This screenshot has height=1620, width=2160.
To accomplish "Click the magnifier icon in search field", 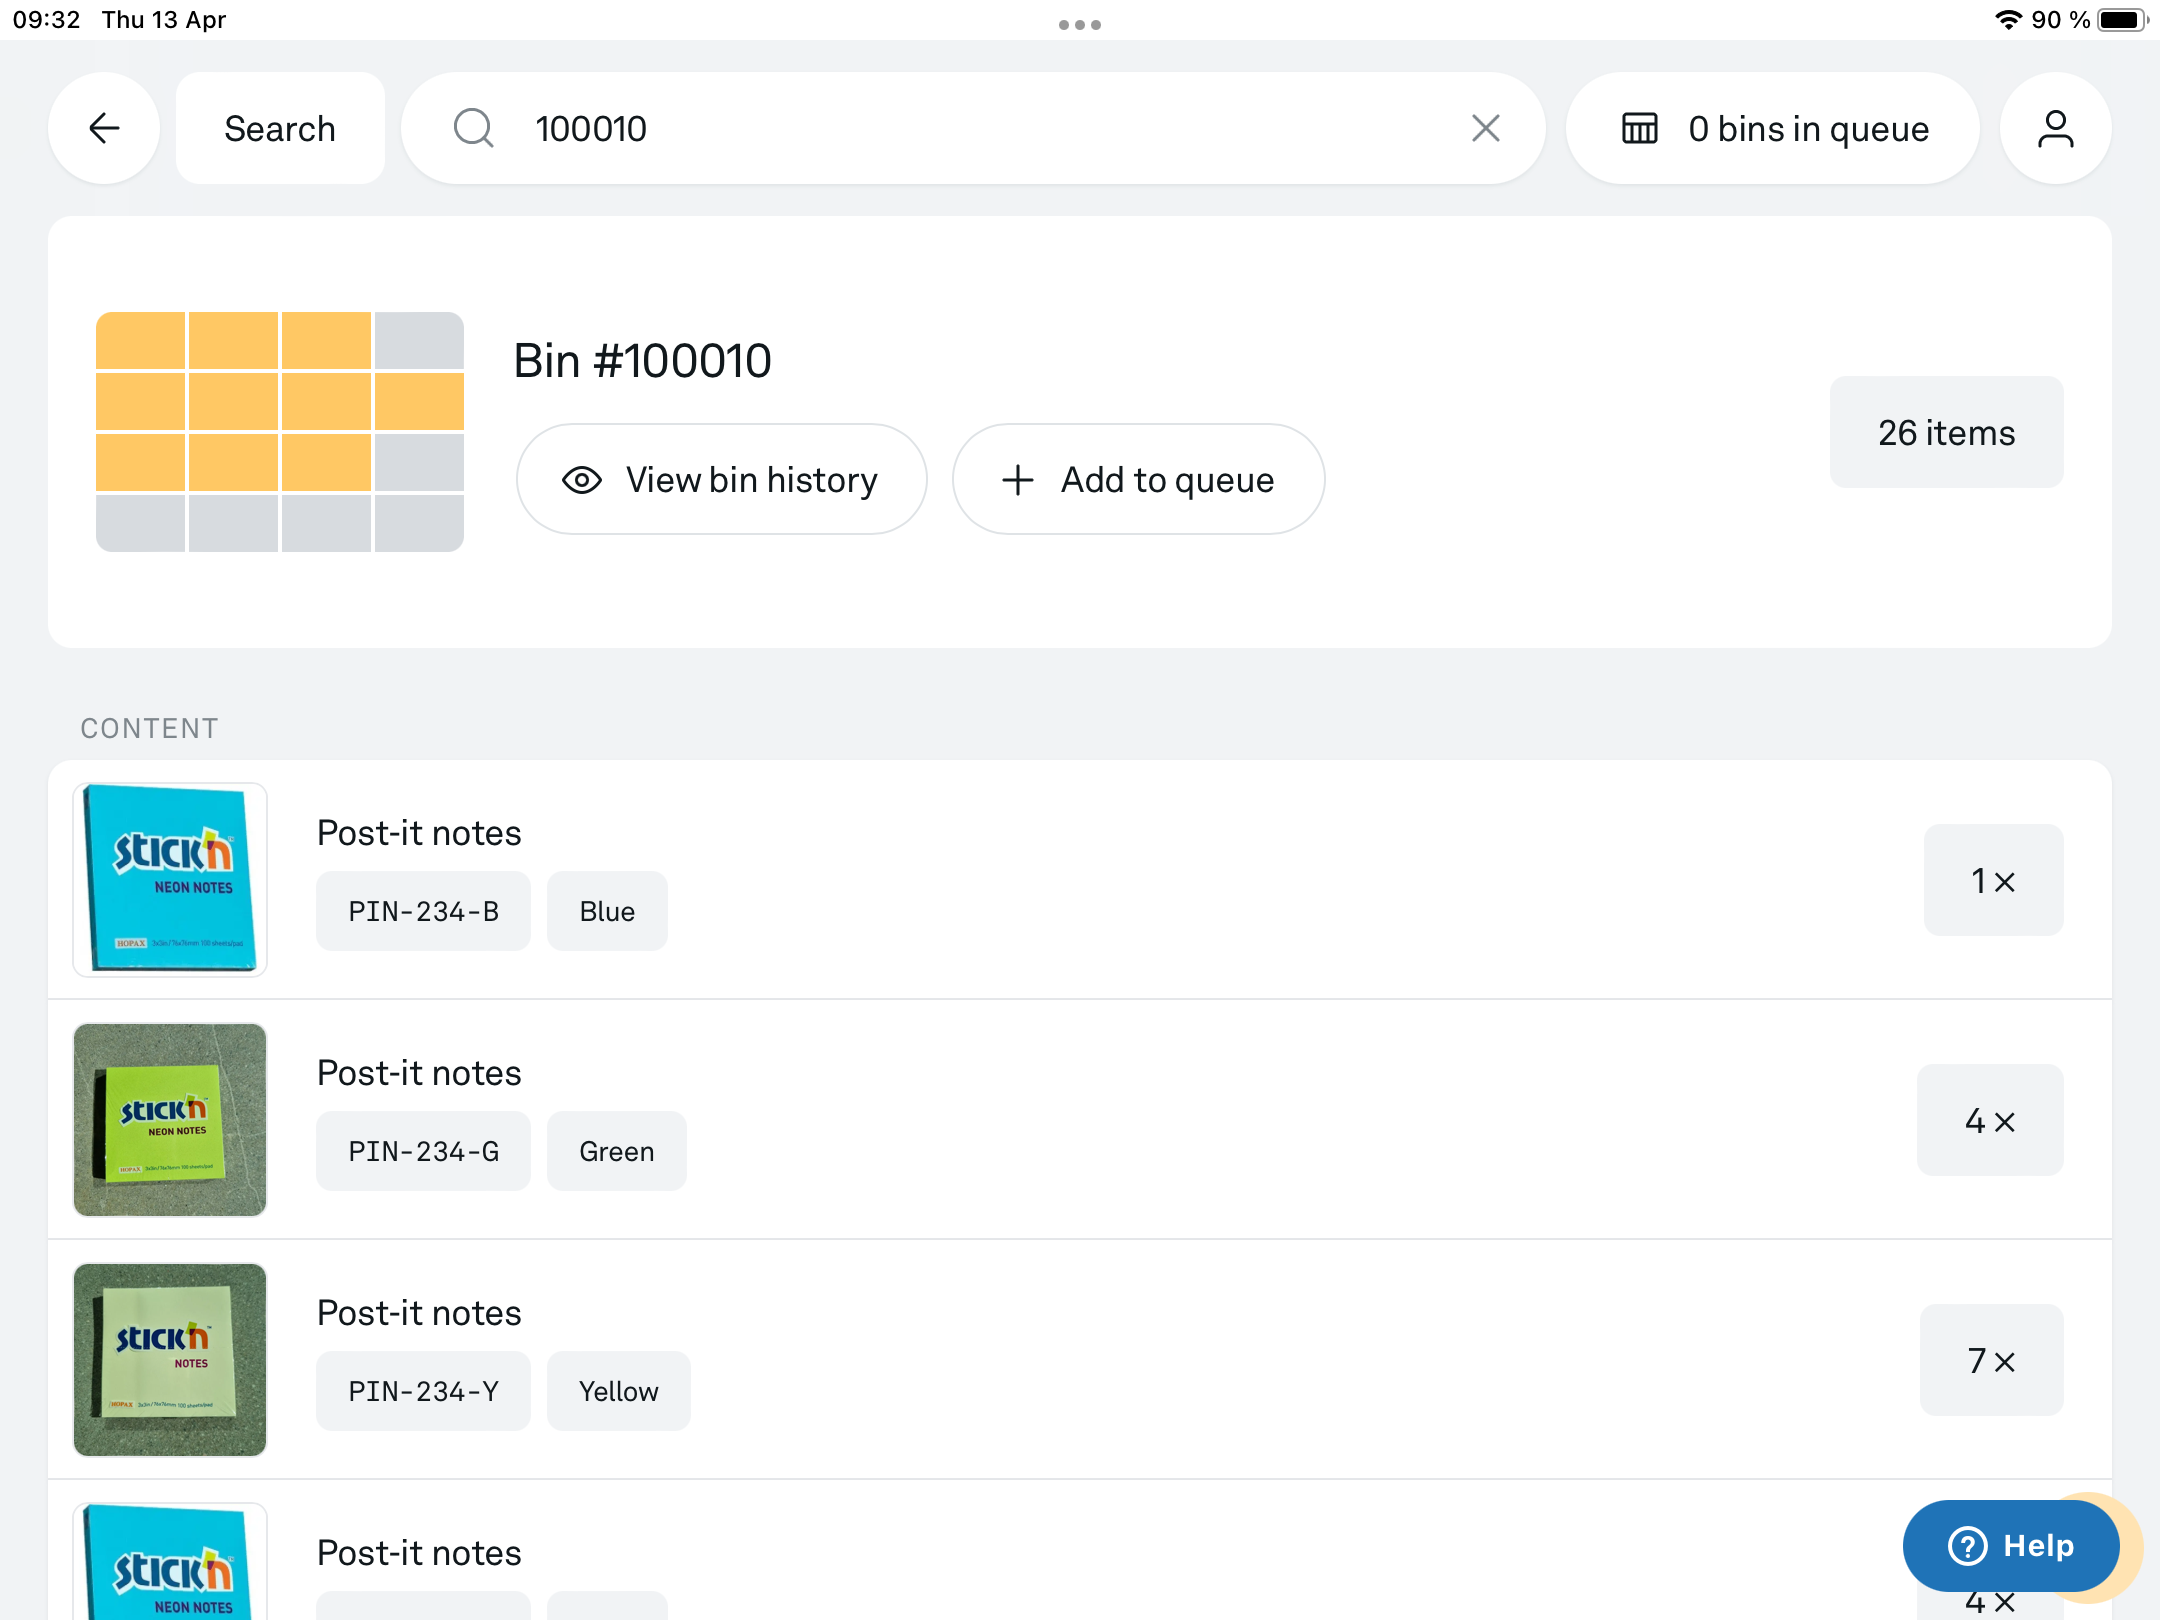I will pyautogui.click(x=473, y=128).
